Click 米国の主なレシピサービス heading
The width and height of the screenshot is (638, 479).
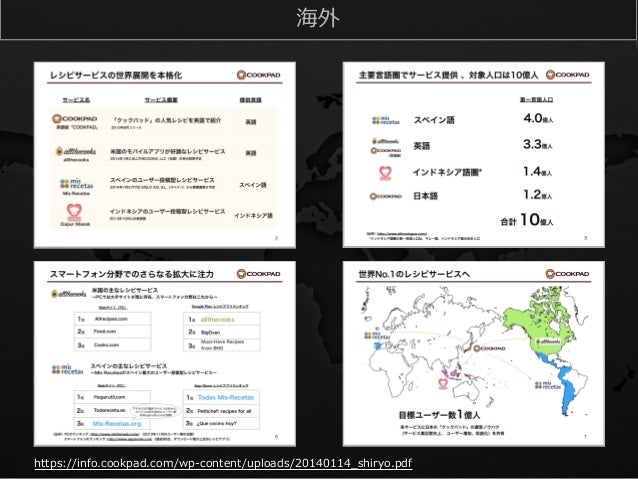coord(125,290)
